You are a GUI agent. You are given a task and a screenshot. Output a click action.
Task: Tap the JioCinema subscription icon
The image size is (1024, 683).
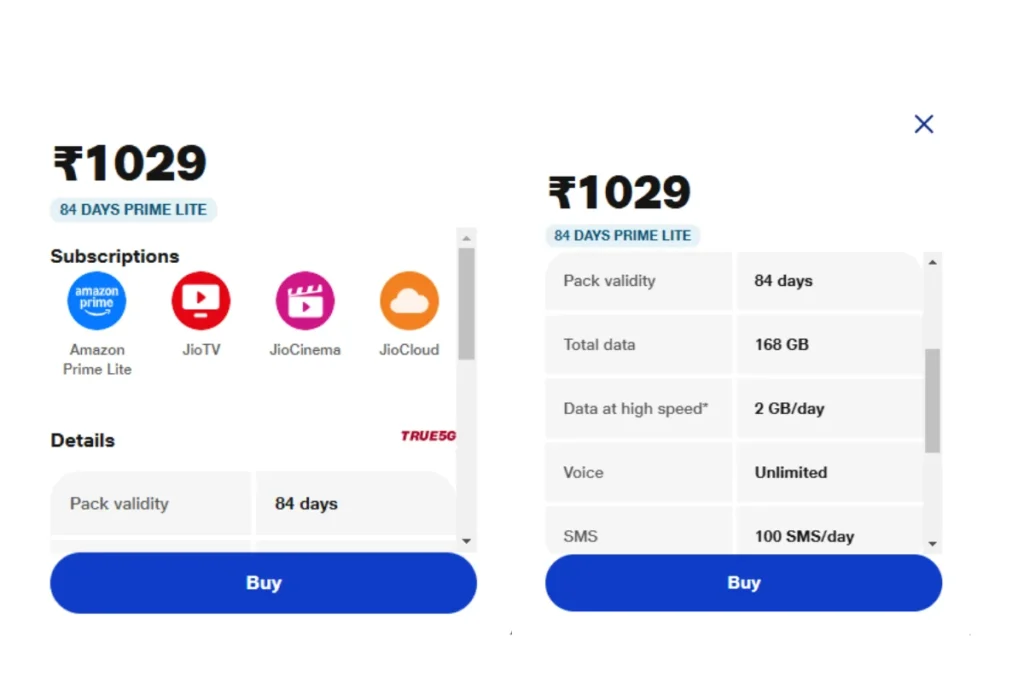(x=305, y=301)
